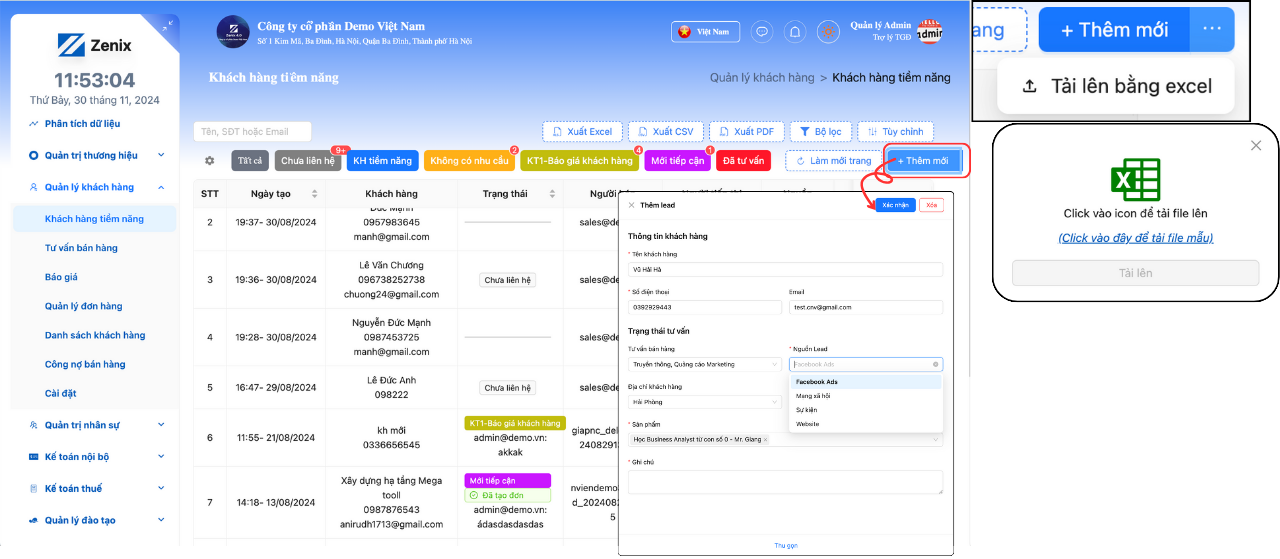Open the three-dots menu beside Thêm mới
Screen dimensions: 1280x559
tap(1212, 29)
